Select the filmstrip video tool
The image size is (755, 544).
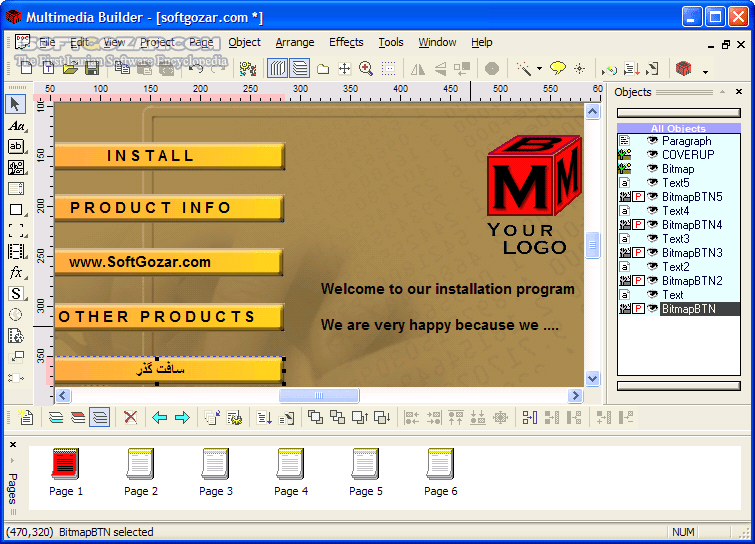pos(16,251)
